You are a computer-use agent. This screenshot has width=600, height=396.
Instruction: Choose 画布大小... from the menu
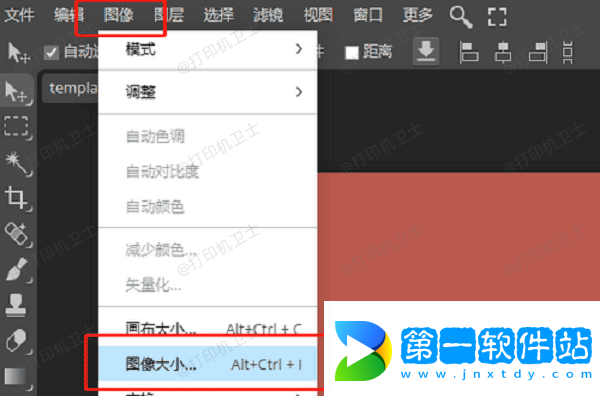[208, 328]
